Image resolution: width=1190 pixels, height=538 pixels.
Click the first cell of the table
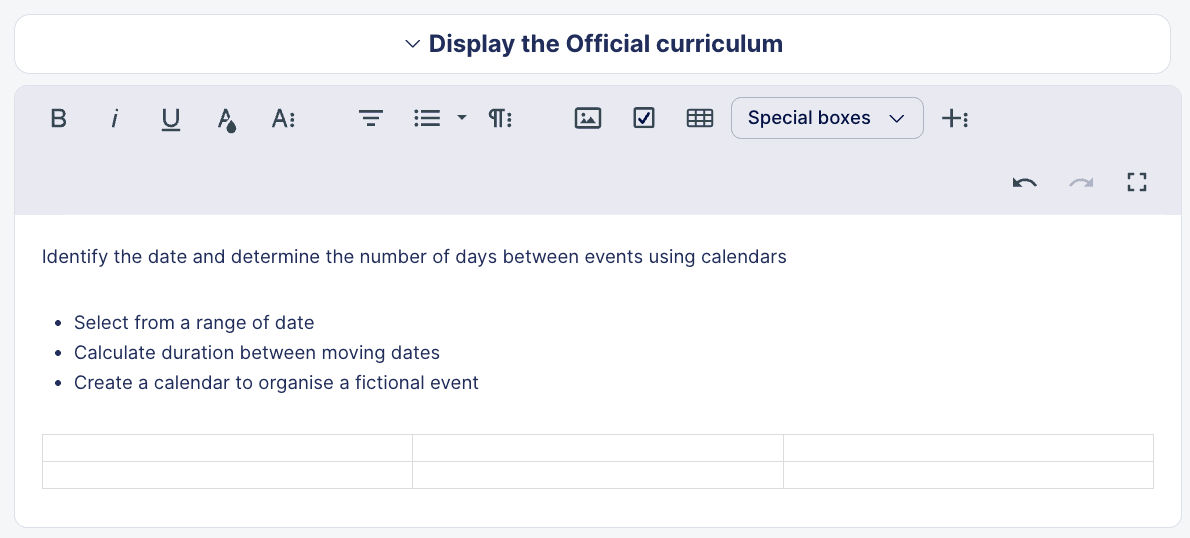[227, 448]
